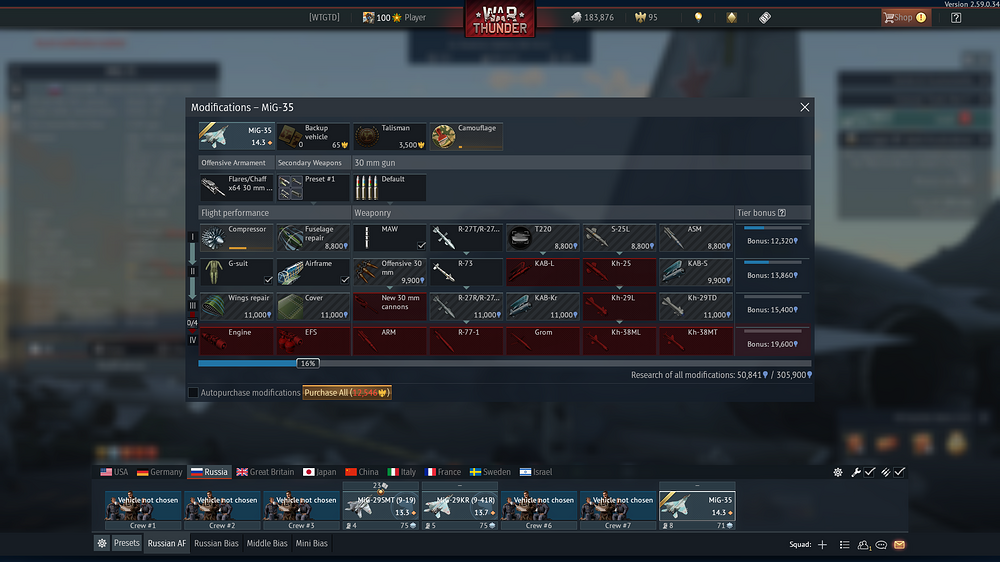The height and width of the screenshot is (562, 1000).
Task: Select the Fuselage repair modification
Action: 313,237
